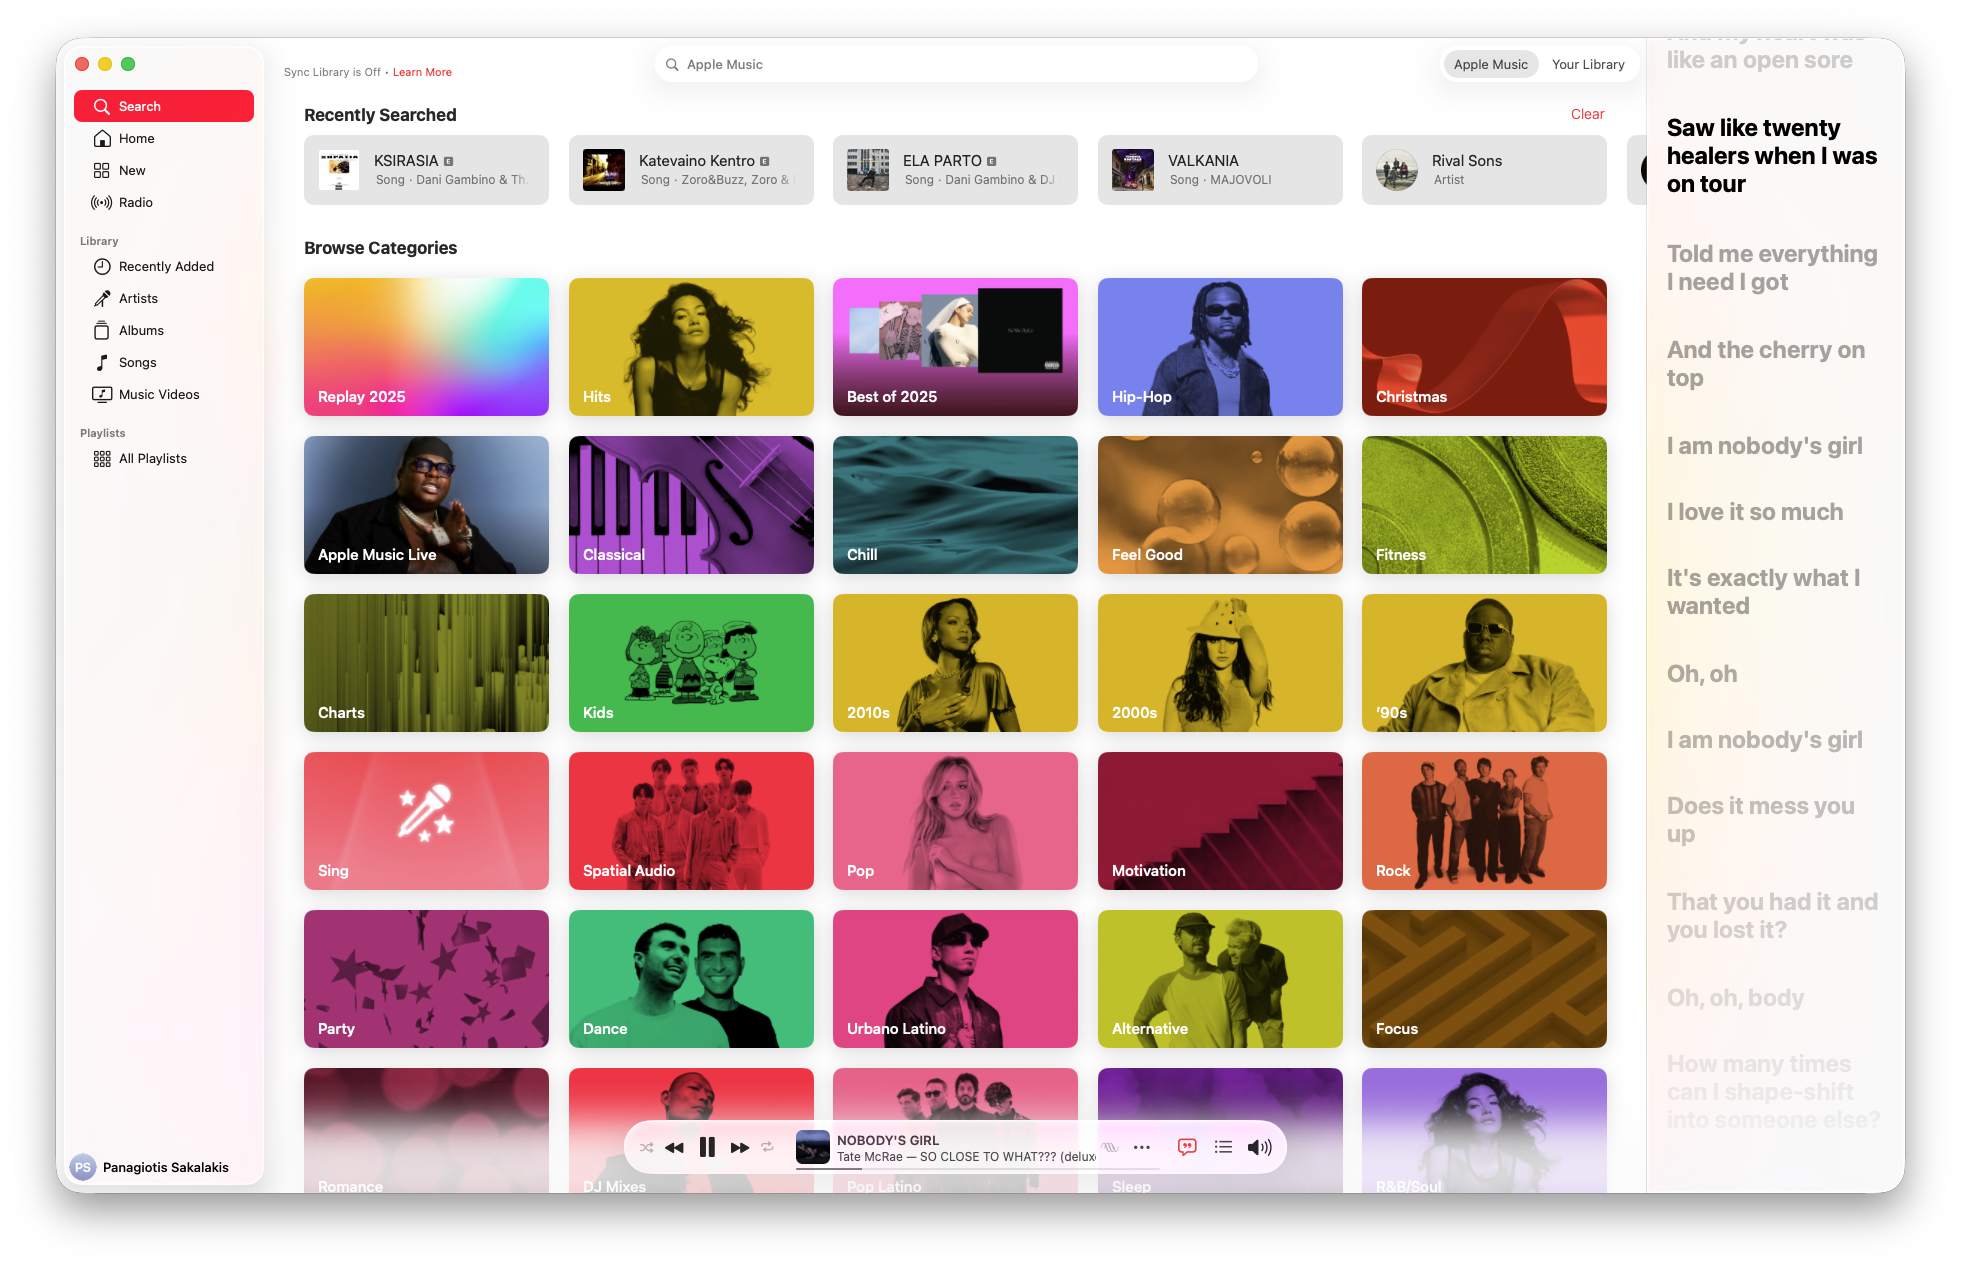This screenshot has height=1267, width=1961.
Task: Select the Apple Music search scope
Action: click(x=1490, y=63)
